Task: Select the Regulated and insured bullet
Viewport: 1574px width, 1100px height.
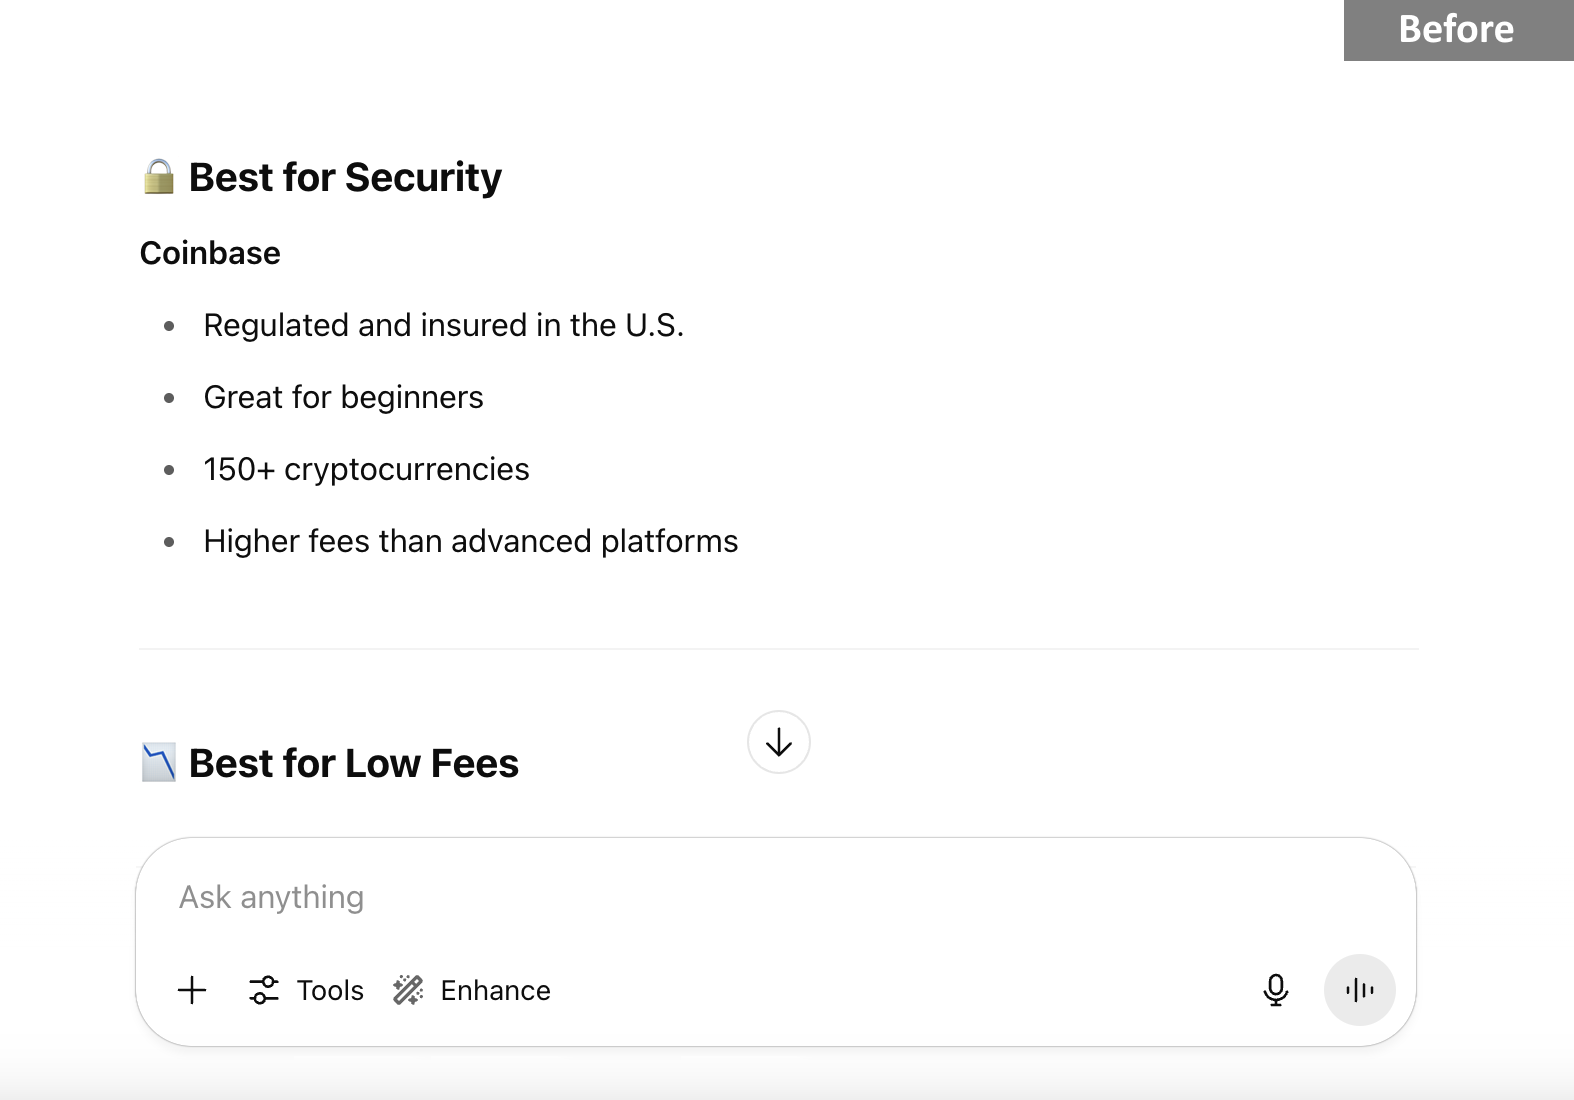Action: point(444,325)
